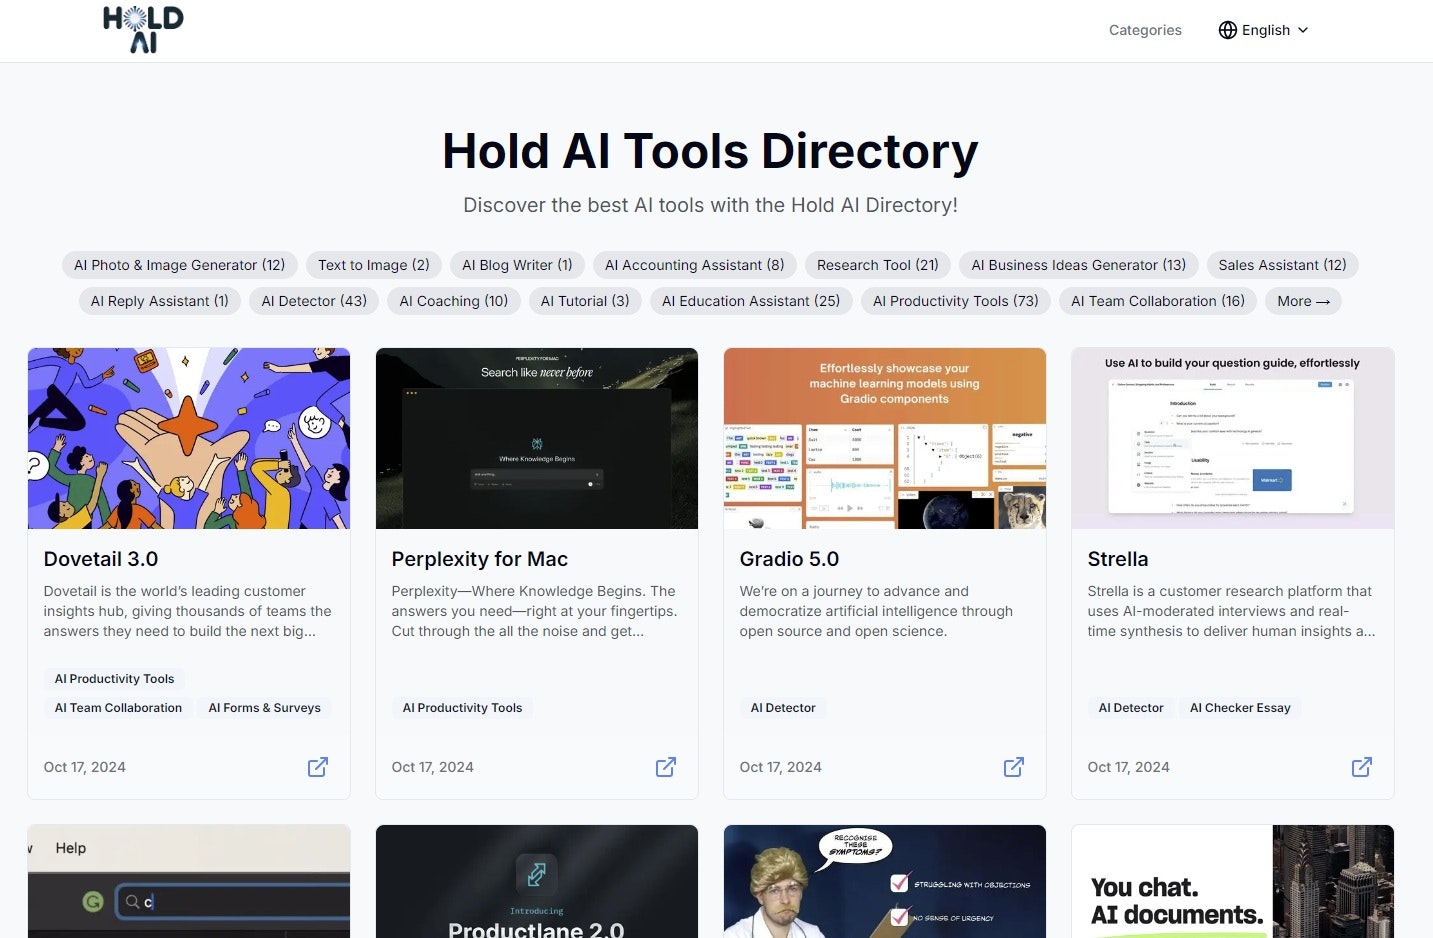Click 'Oct 17, 2024' date on Strella card
The height and width of the screenshot is (938, 1433).
(x=1129, y=767)
